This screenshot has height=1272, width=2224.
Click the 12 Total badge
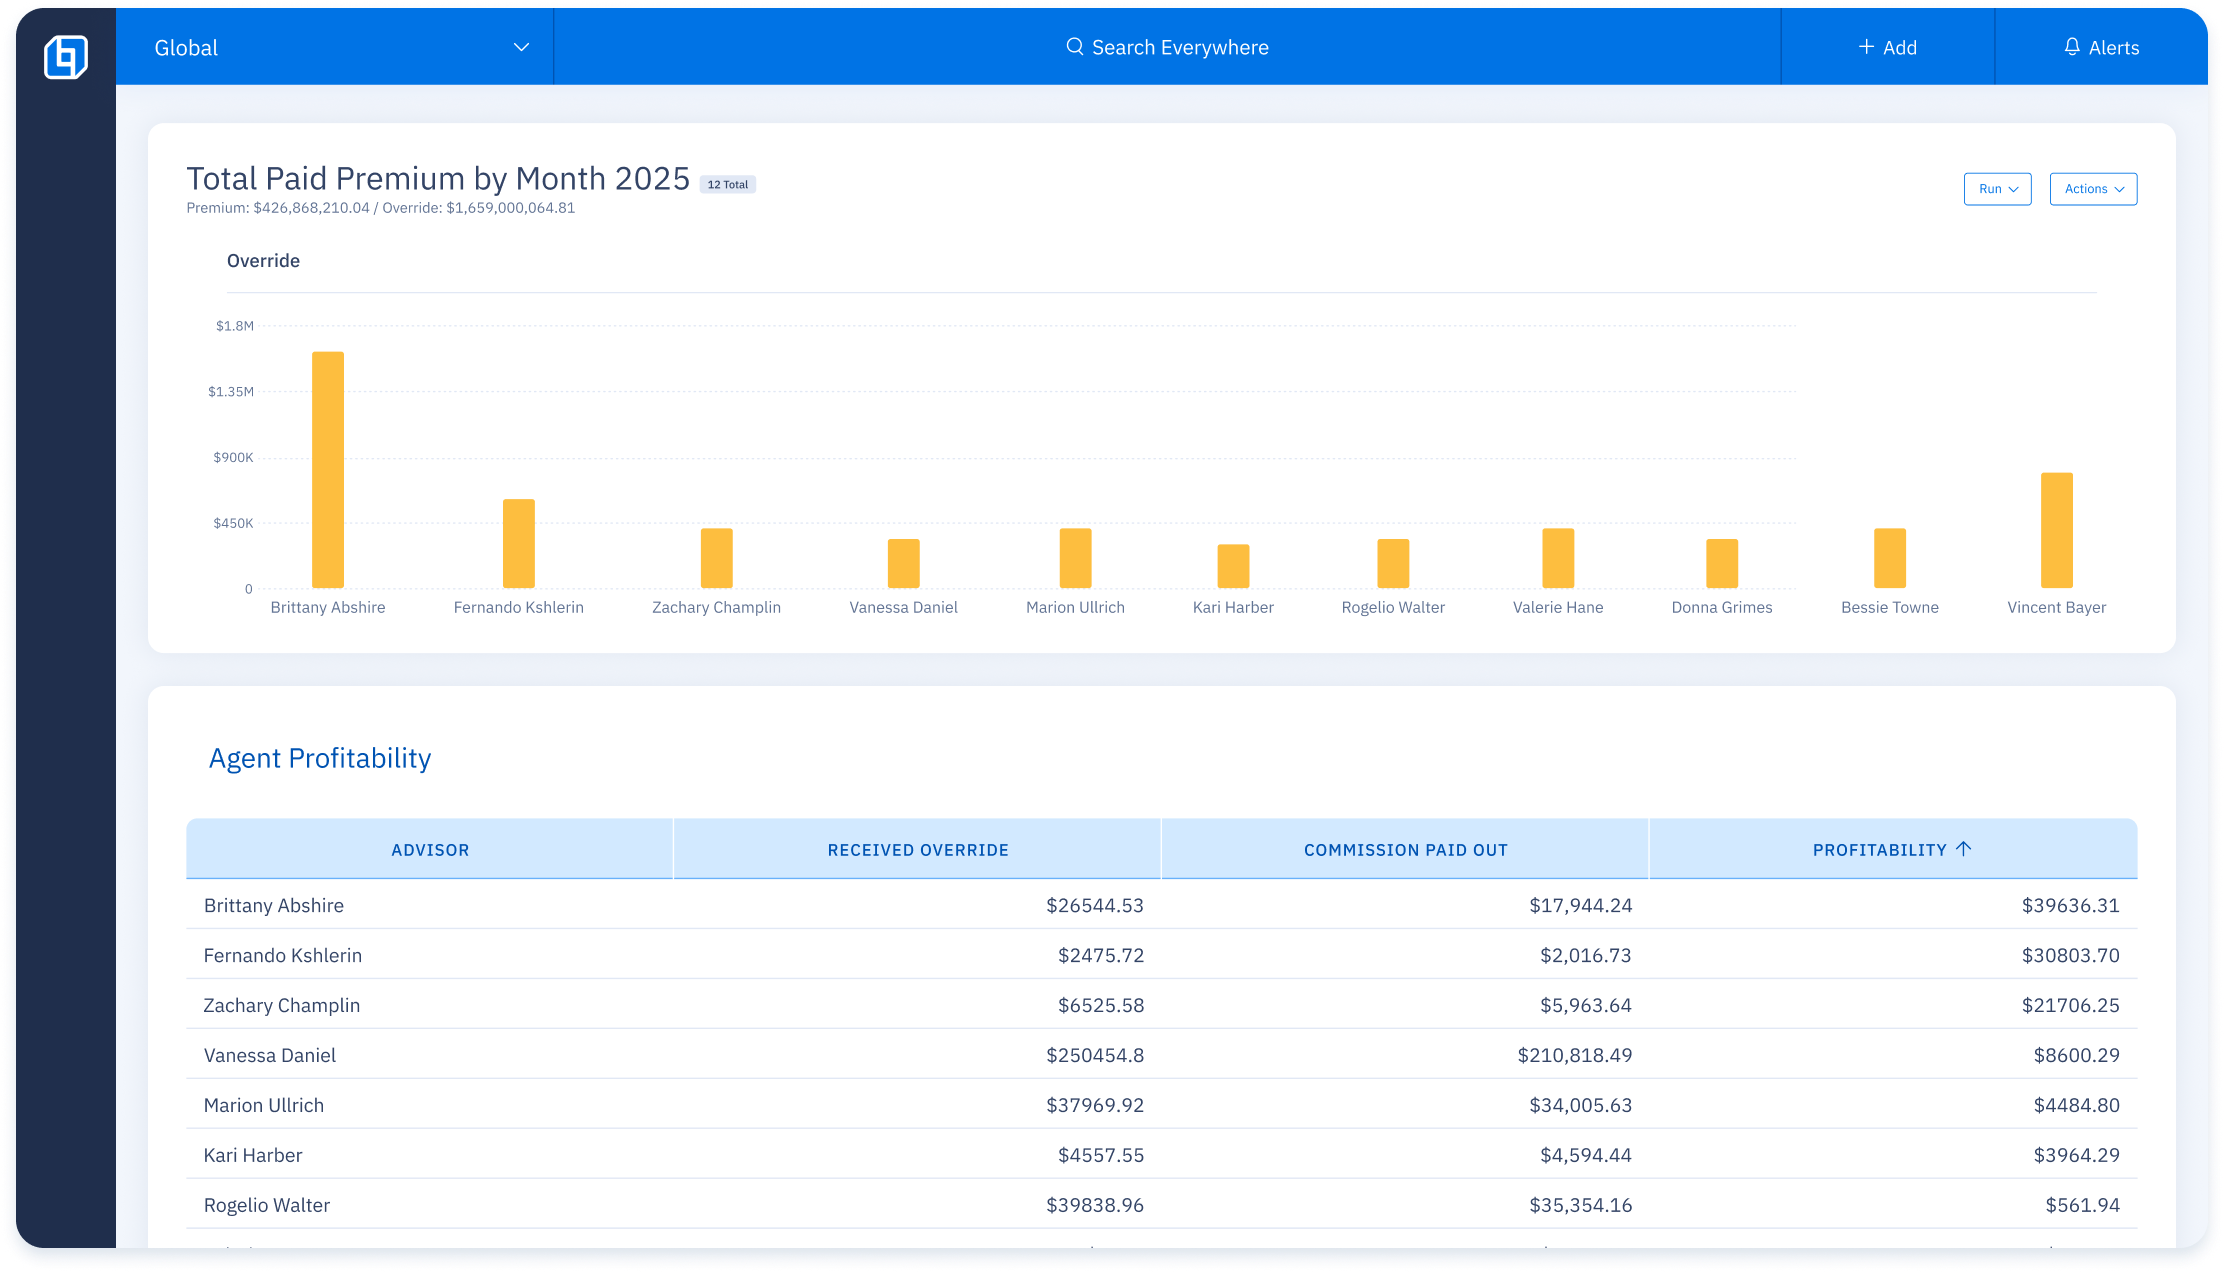(x=727, y=185)
